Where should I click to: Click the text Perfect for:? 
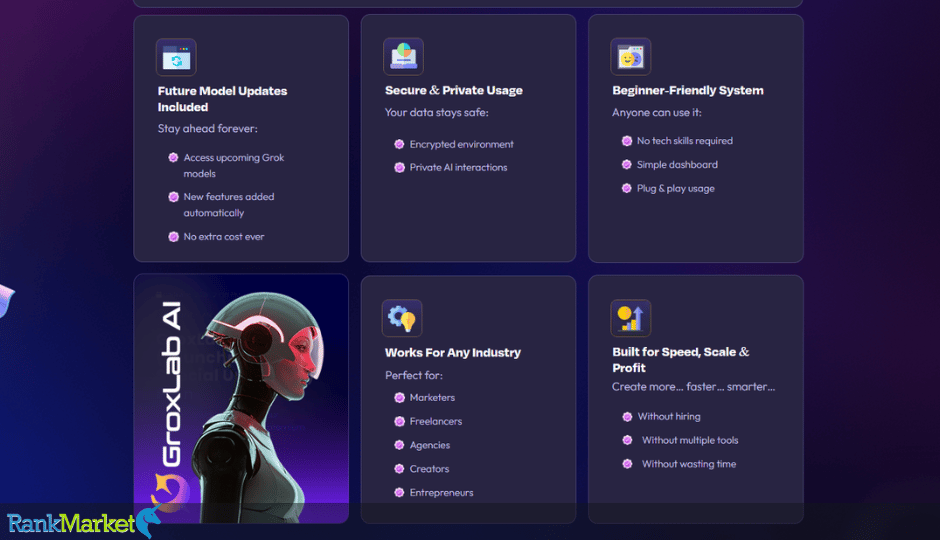[414, 375]
